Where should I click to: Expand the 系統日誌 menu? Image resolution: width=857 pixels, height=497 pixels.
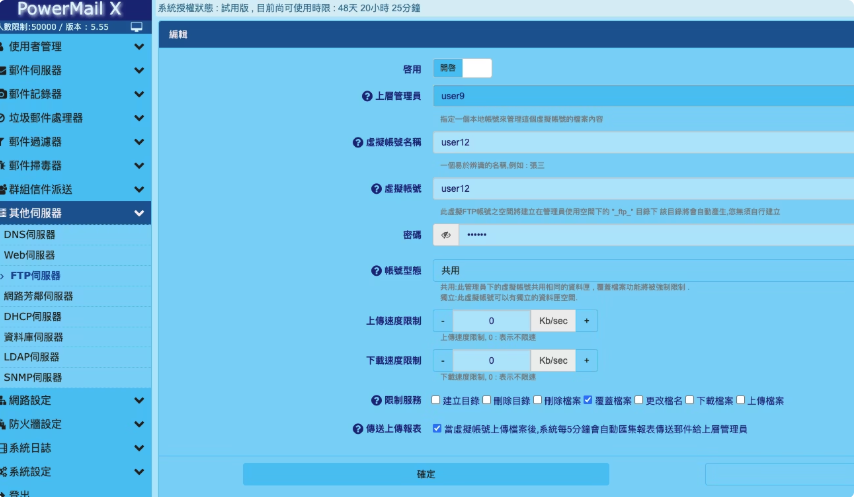pyautogui.click(x=75, y=448)
